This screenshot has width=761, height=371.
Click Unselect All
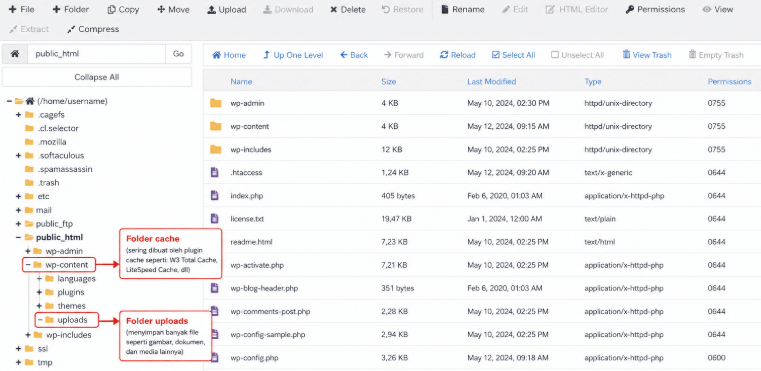(x=578, y=55)
